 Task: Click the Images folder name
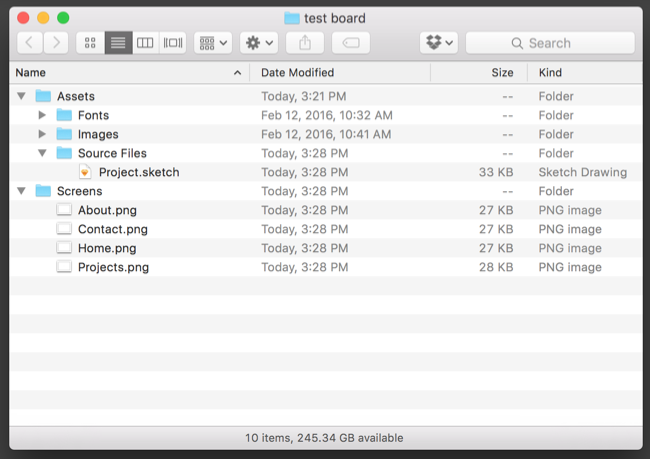click(x=98, y=134)
